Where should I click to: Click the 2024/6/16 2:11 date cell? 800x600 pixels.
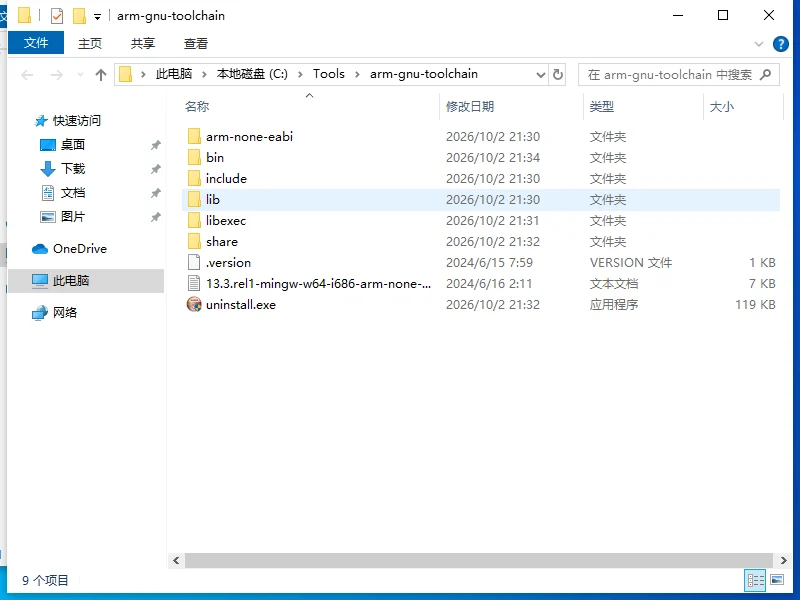click(489, 284)
